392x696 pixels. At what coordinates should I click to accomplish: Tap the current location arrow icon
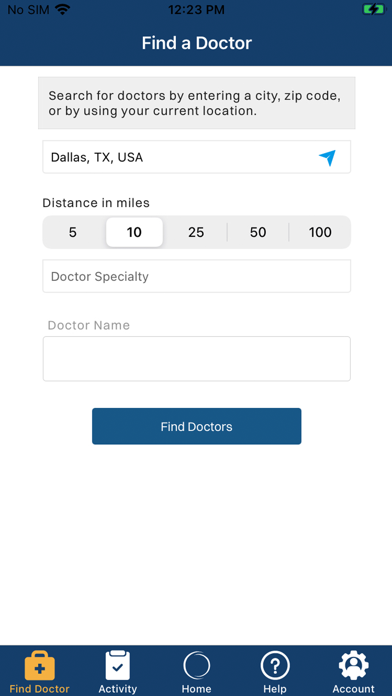327,158
